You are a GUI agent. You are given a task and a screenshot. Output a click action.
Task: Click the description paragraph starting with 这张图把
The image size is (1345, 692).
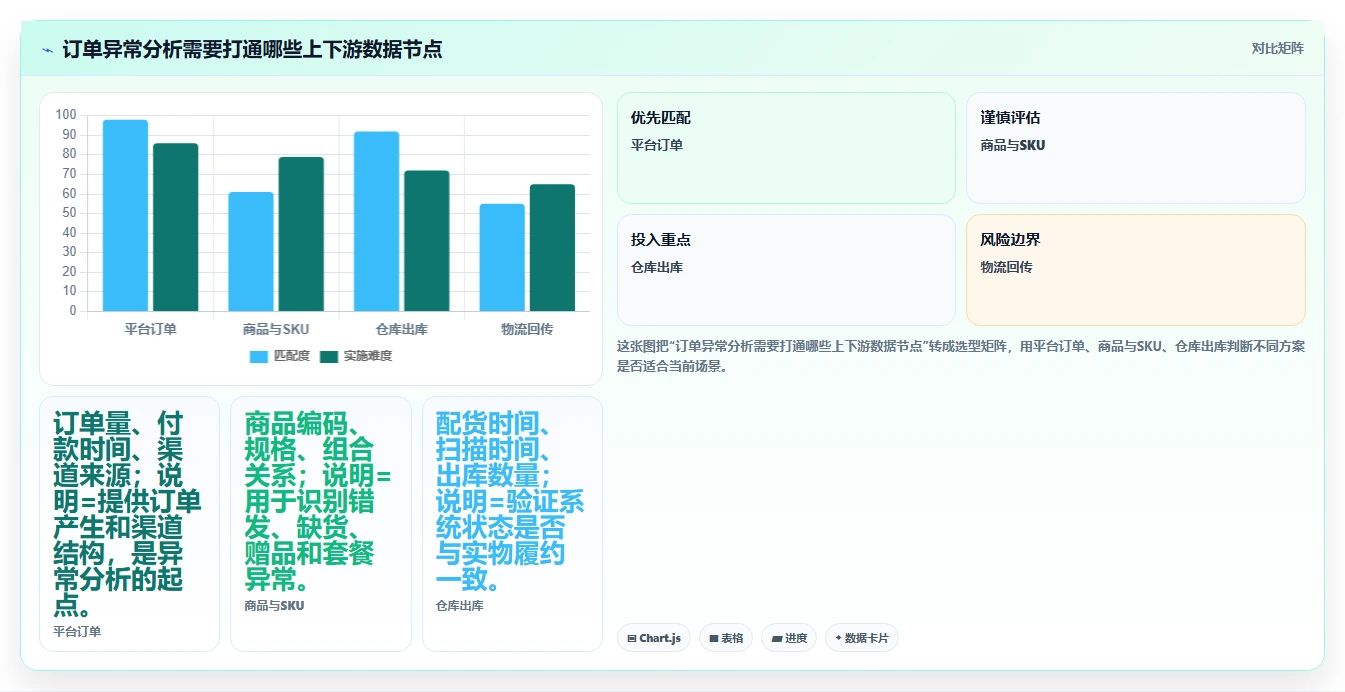tap(961, 356)
